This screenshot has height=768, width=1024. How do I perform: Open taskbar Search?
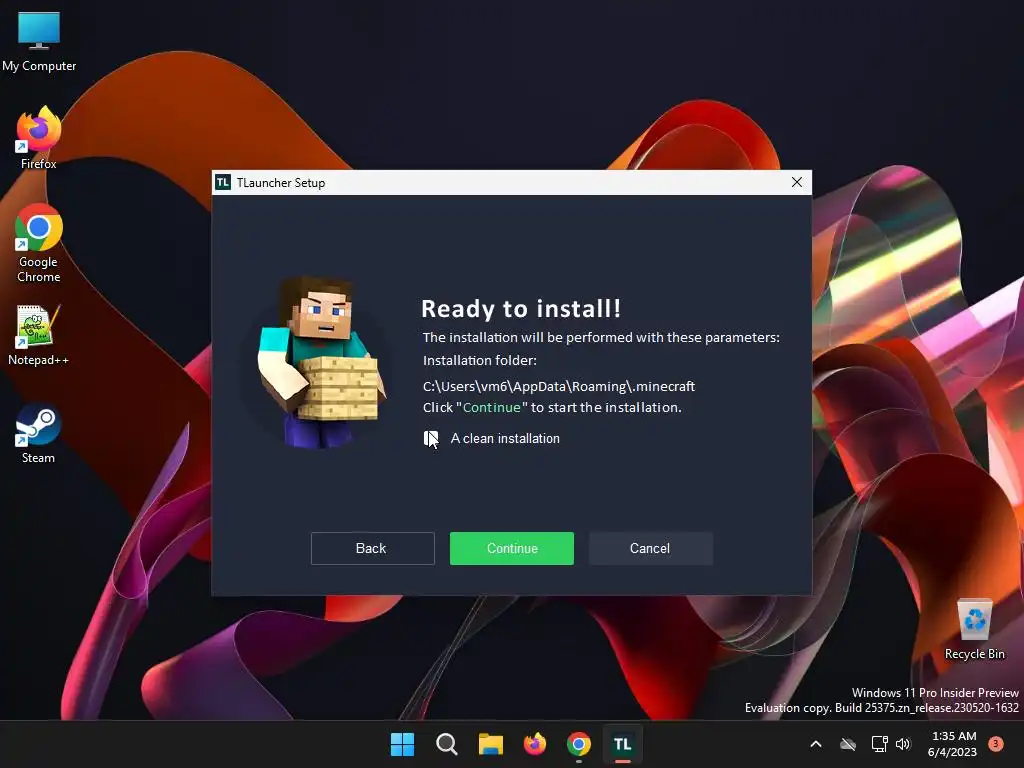pyautogui.click(x=447, y=744)
